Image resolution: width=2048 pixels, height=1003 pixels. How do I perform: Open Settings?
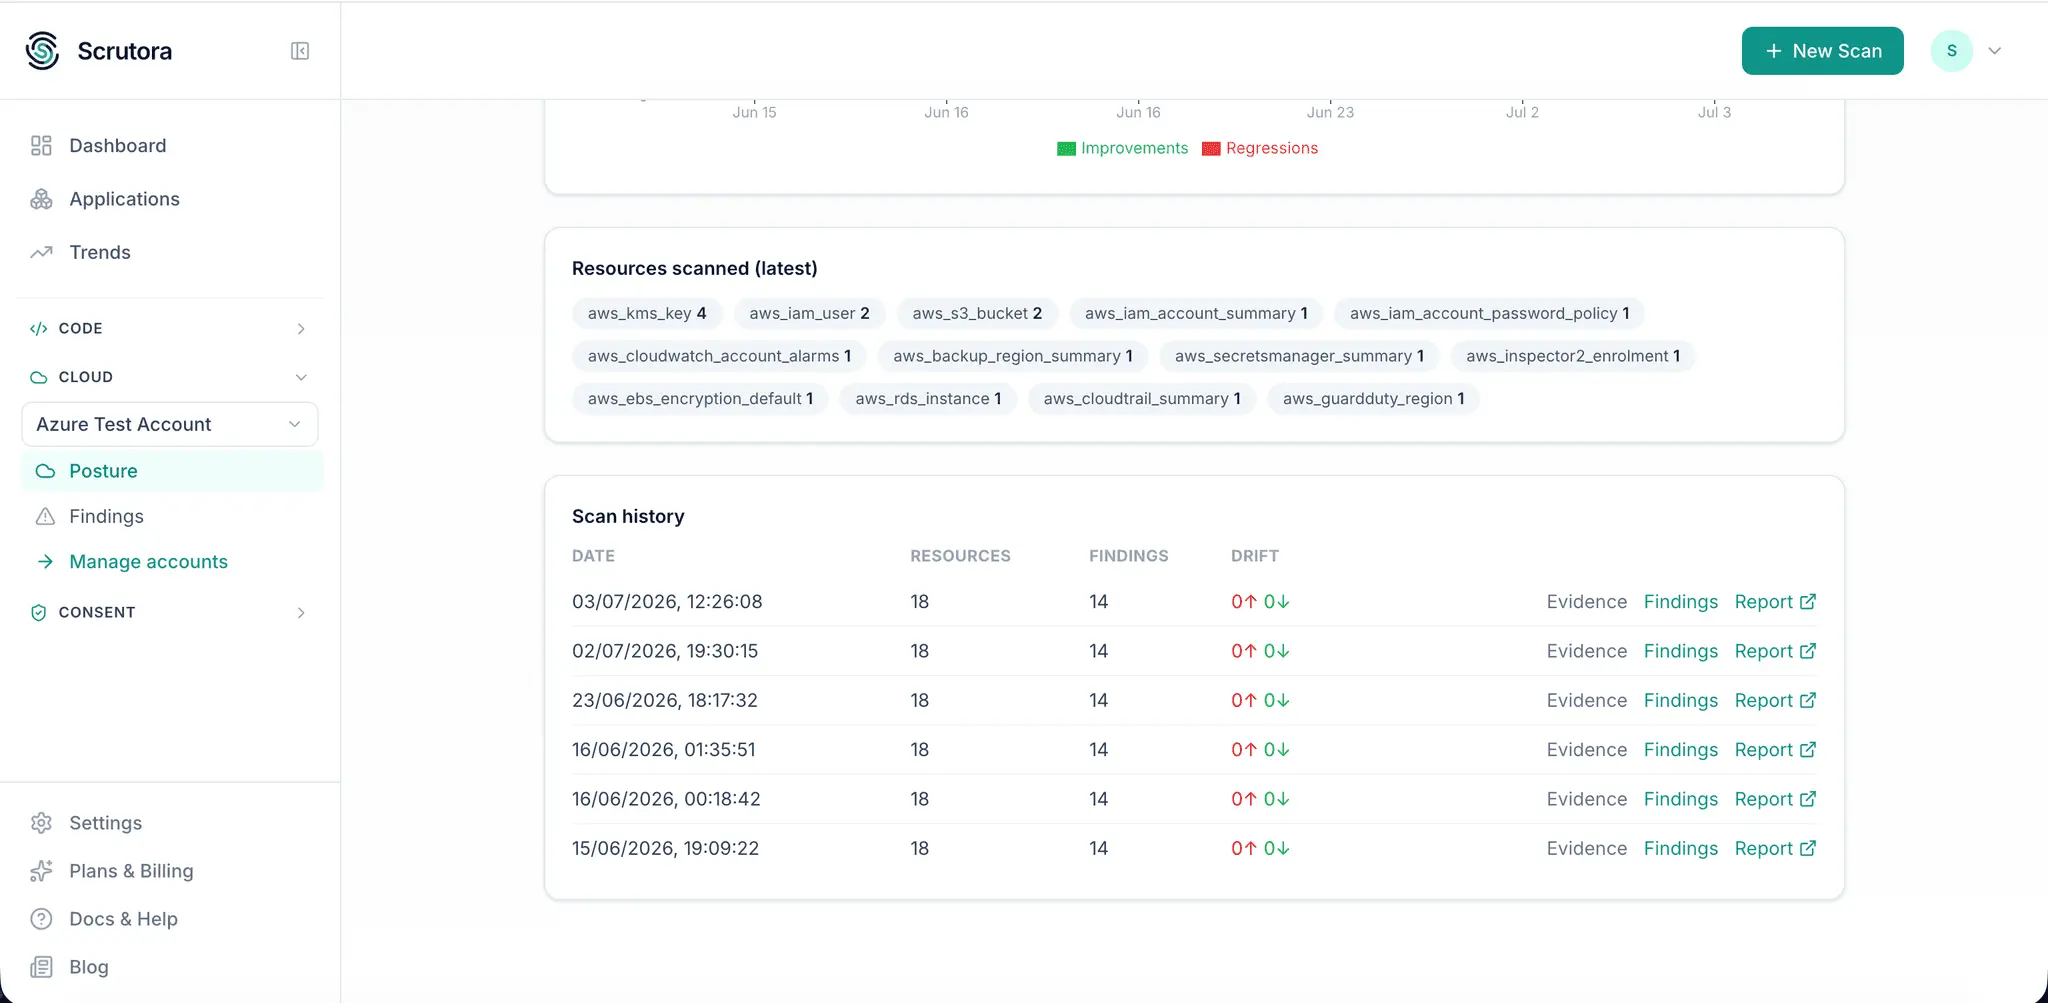[105, 823]
